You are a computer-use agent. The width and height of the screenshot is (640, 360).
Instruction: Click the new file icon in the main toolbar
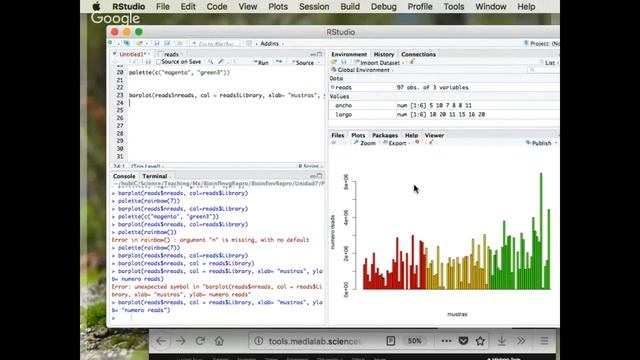111,43
